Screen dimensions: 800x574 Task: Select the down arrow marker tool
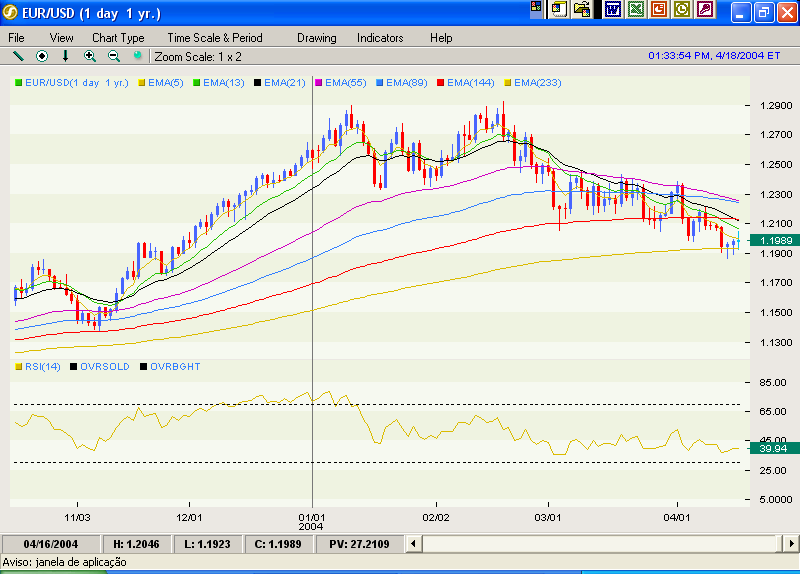point(65,56)
